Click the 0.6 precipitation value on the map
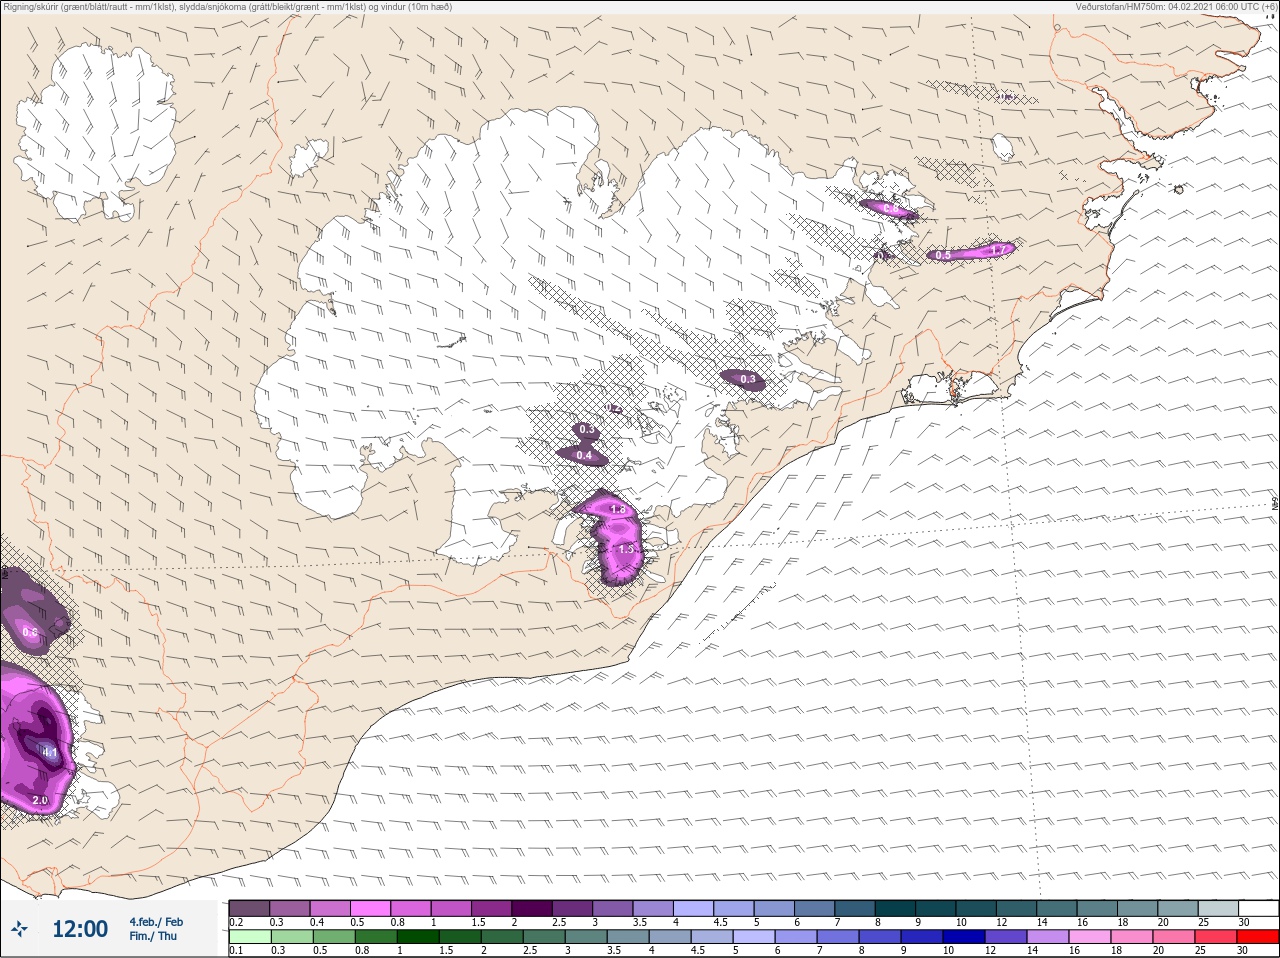This screenshot has height=958, width=1280. pos(30,632)
